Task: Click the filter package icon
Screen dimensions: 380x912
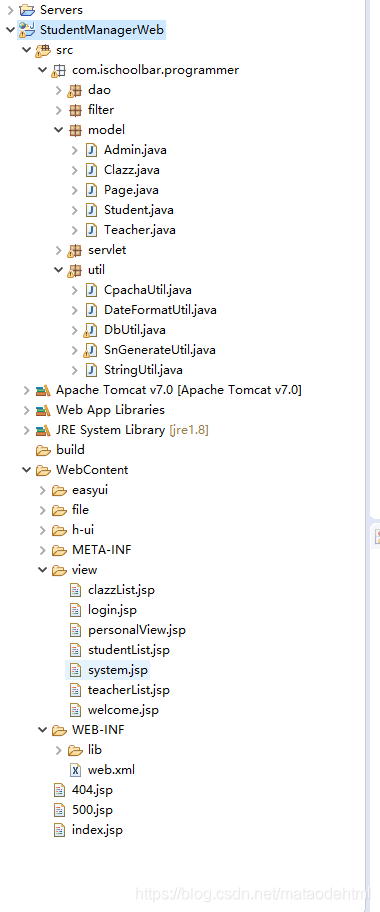Action: 75,110
